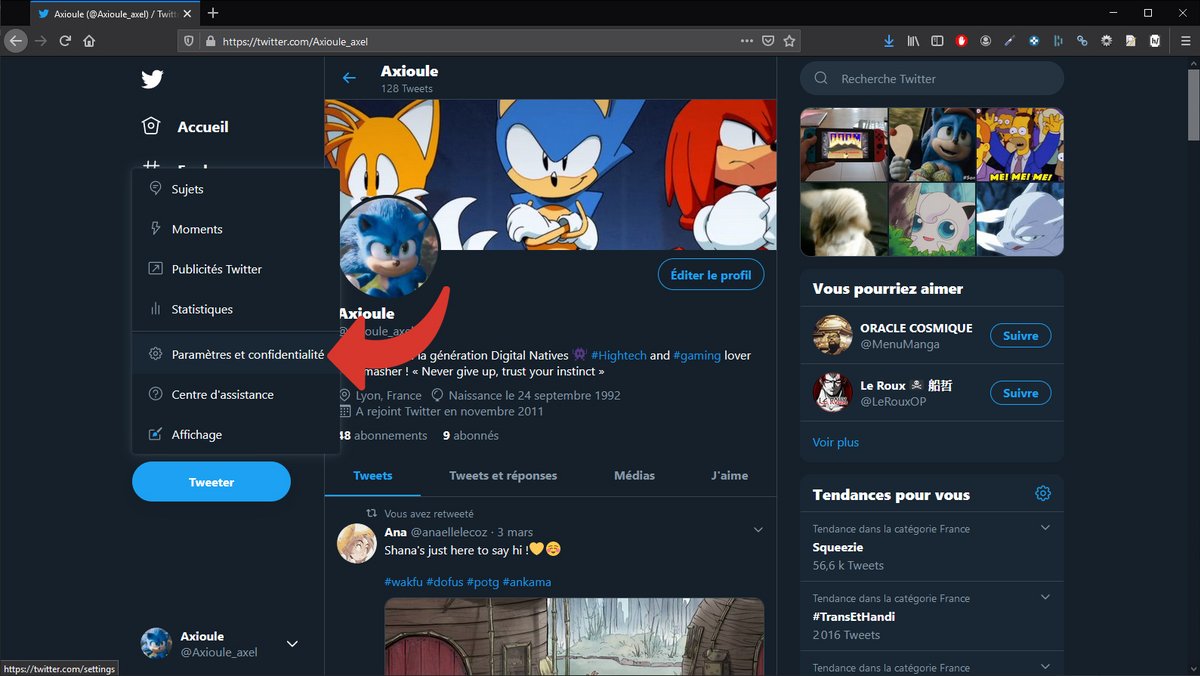Image resolution: width=1200 pixels, height=676 pixels.
Task: Open the abonnements following count
Action: (x=383, y=436)
